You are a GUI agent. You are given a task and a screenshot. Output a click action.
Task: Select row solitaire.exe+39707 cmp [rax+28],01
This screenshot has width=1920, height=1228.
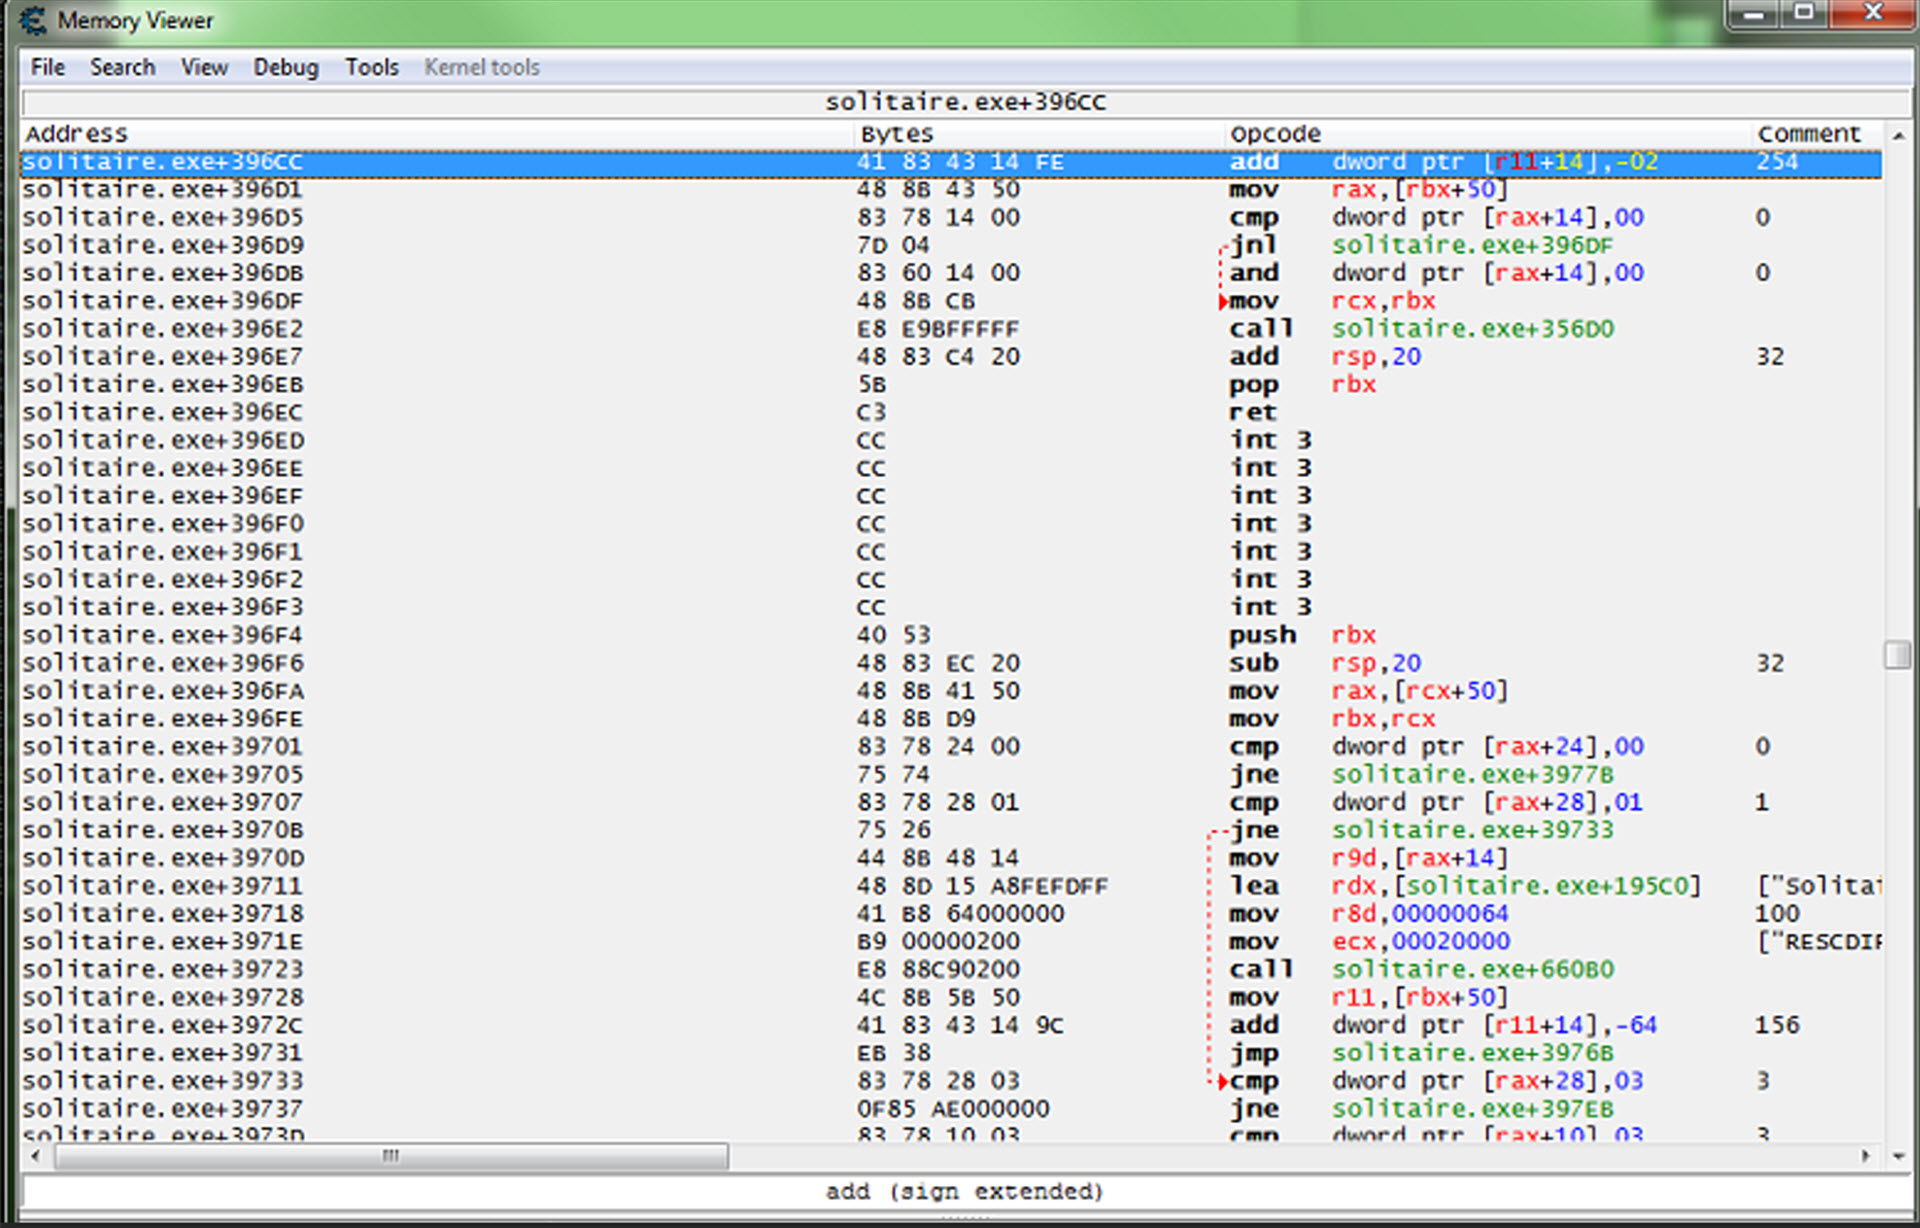coord(950,803)
